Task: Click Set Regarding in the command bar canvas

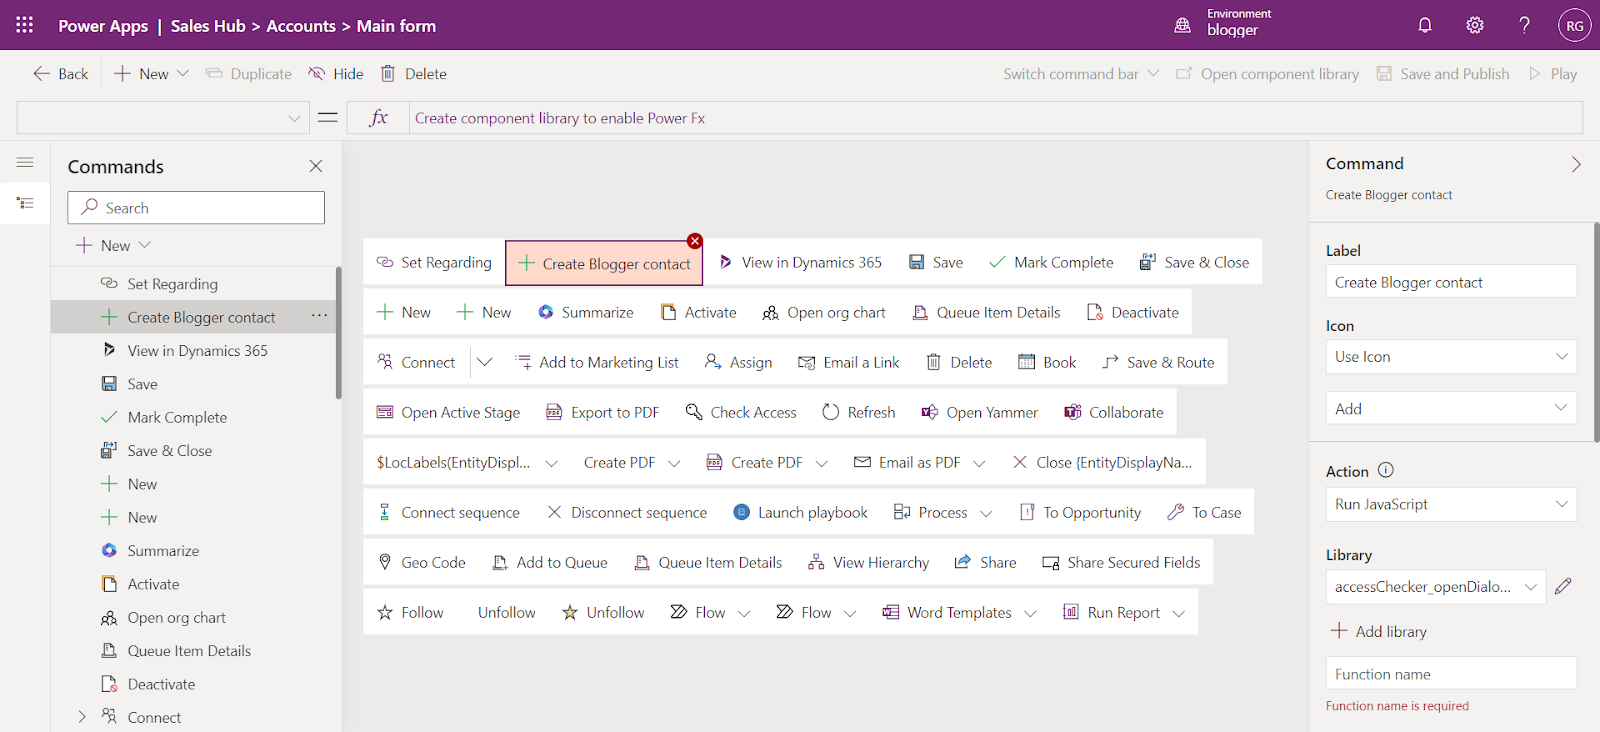Action: coord(434,263)
